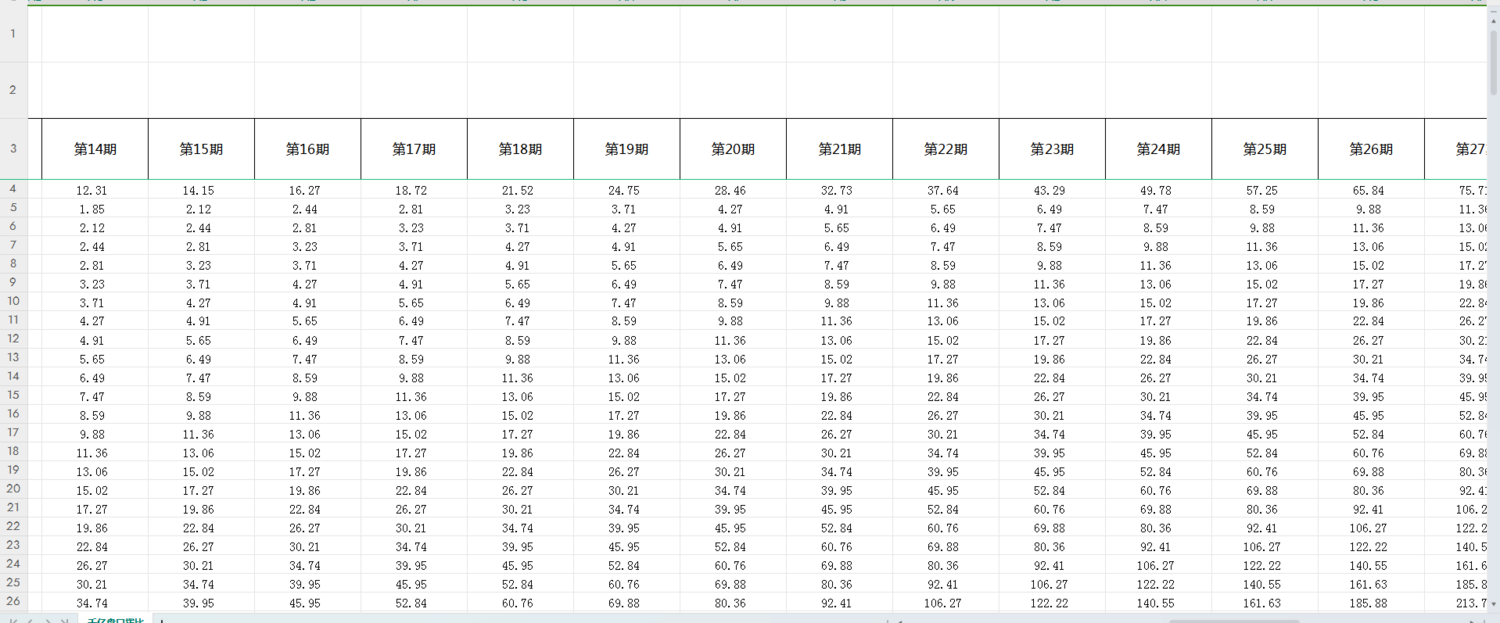Select the 第14期 column header cell
The width and height of the screenshot is (1500, 623).
pyautogui.click(x=95, y=149)
